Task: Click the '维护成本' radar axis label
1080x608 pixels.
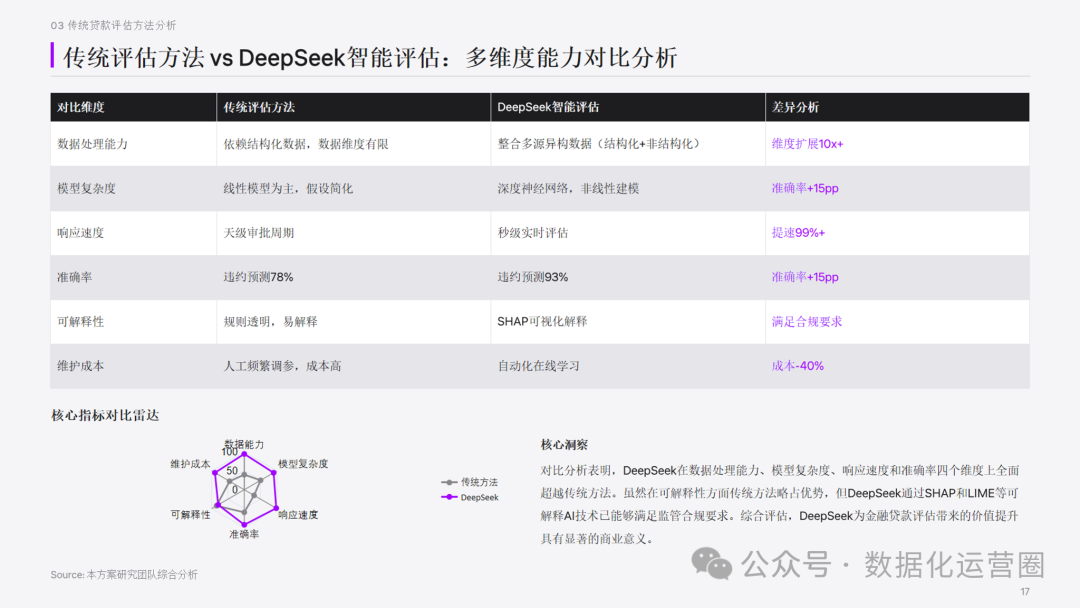Action: 191,464
